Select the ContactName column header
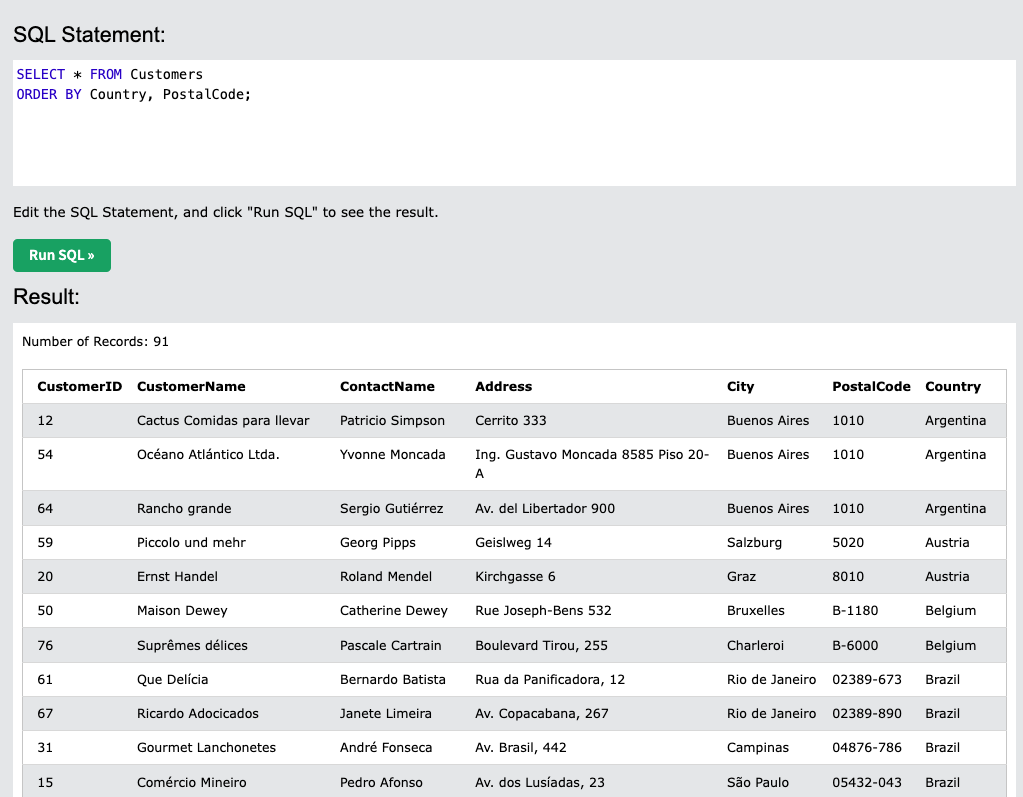This screenshot has width=1023, height=797. point(387,386)
